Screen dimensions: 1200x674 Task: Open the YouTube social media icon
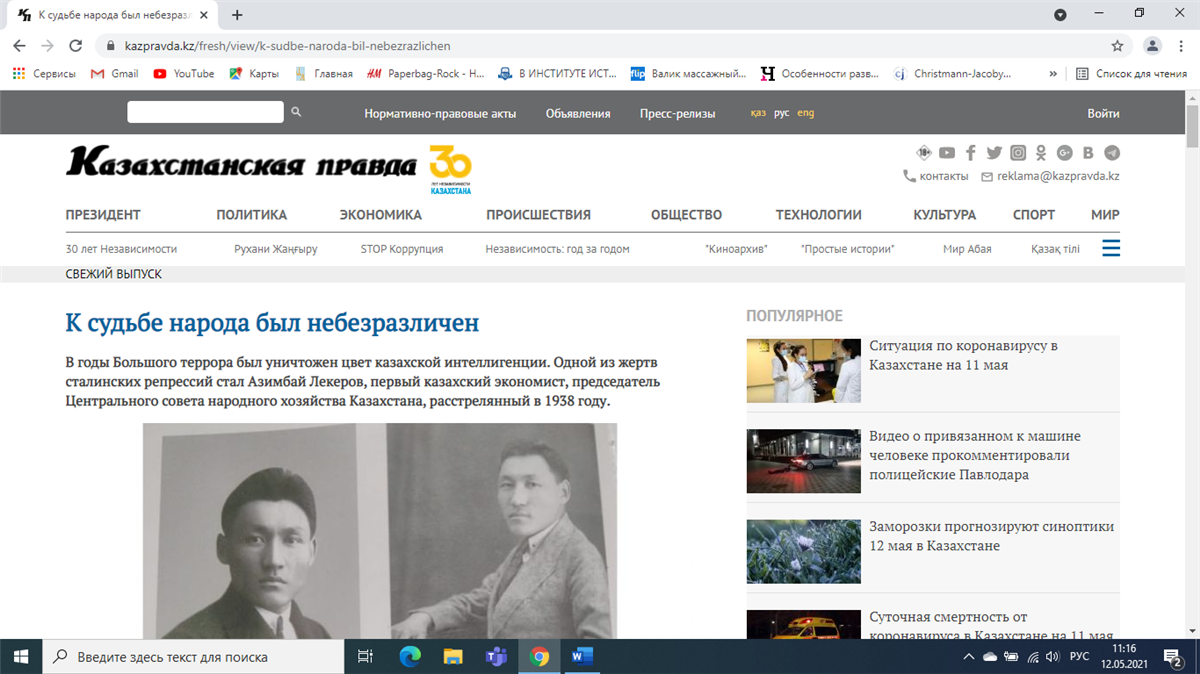(946, 153)
